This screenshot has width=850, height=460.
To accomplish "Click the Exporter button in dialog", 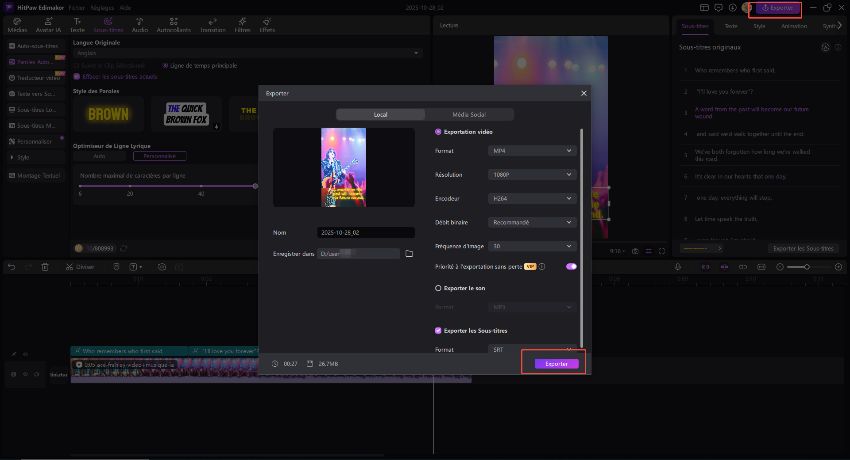I will coord(556,364).
